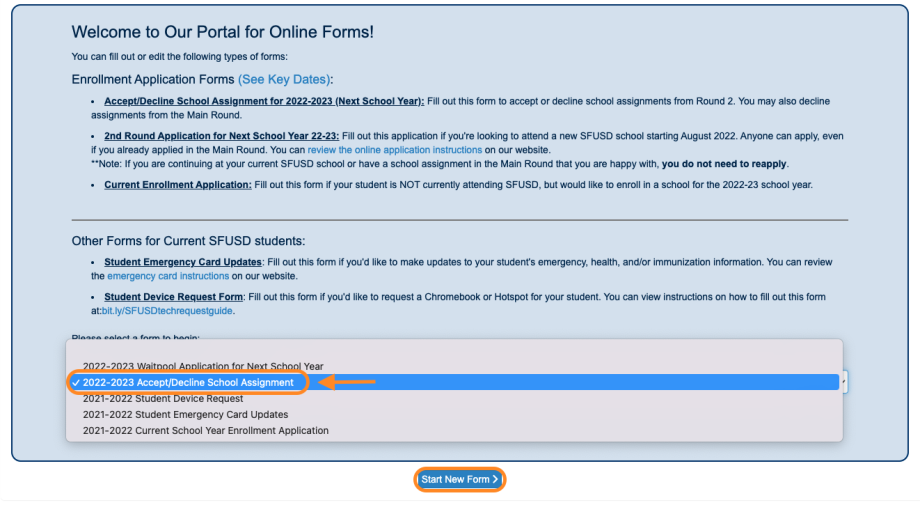The width and height of the screenshot is (920, 505).
Task: Pick 2021-2022 Student Device Request option
Action: coord(163,399)
